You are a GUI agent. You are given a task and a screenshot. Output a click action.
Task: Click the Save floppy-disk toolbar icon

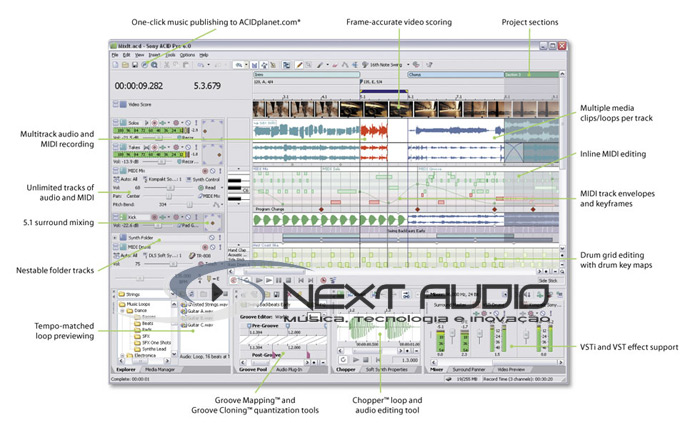pos(135,65)
